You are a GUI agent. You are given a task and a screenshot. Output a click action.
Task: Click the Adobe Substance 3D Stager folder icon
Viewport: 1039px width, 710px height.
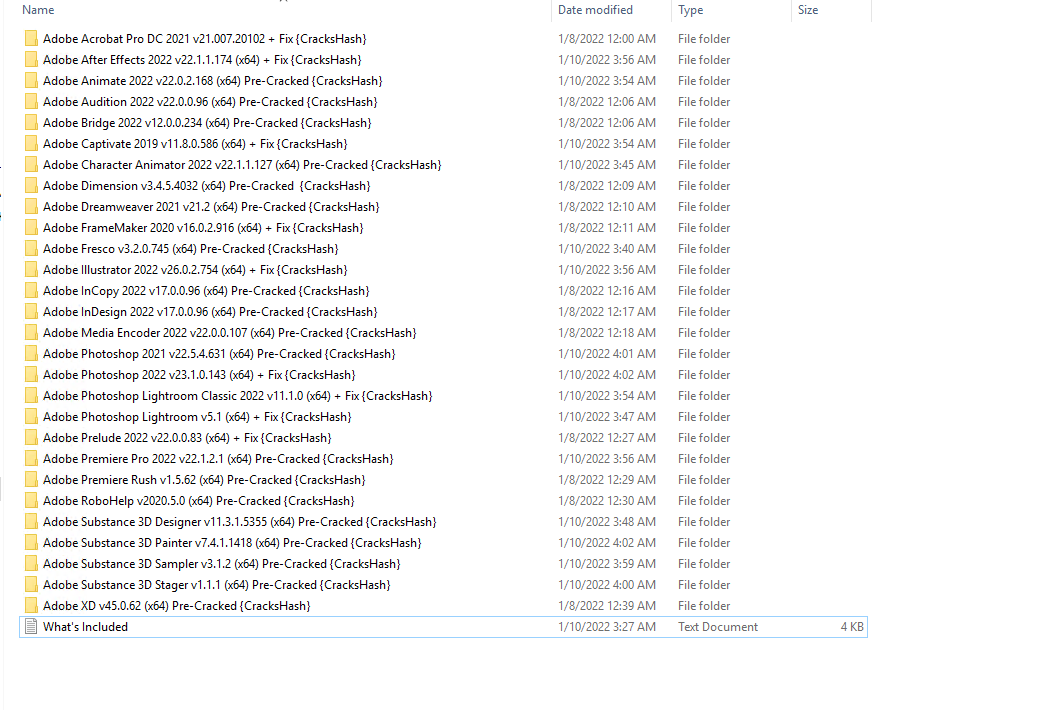[x=31, y=585]
